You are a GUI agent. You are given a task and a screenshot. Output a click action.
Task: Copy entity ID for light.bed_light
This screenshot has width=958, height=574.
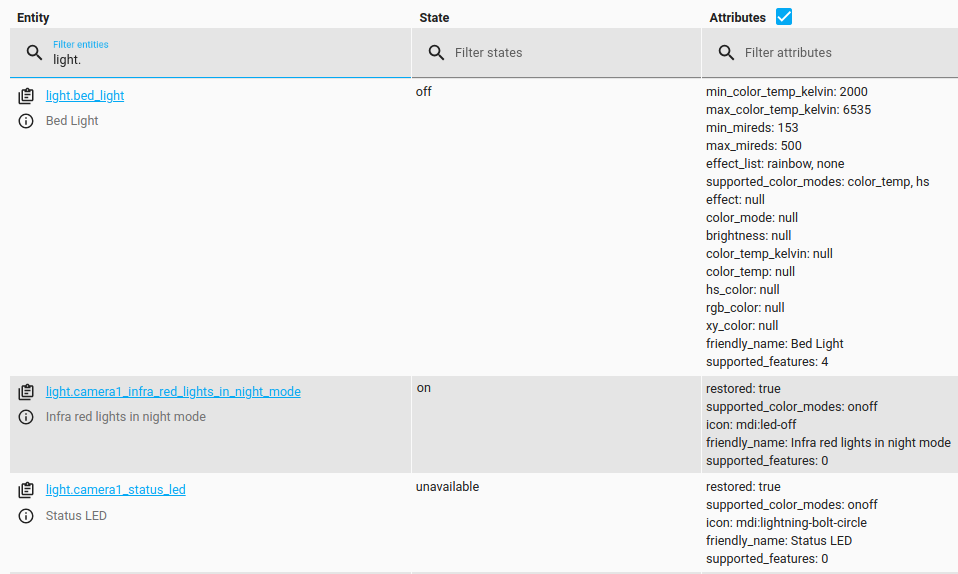(x=26, y=96)
